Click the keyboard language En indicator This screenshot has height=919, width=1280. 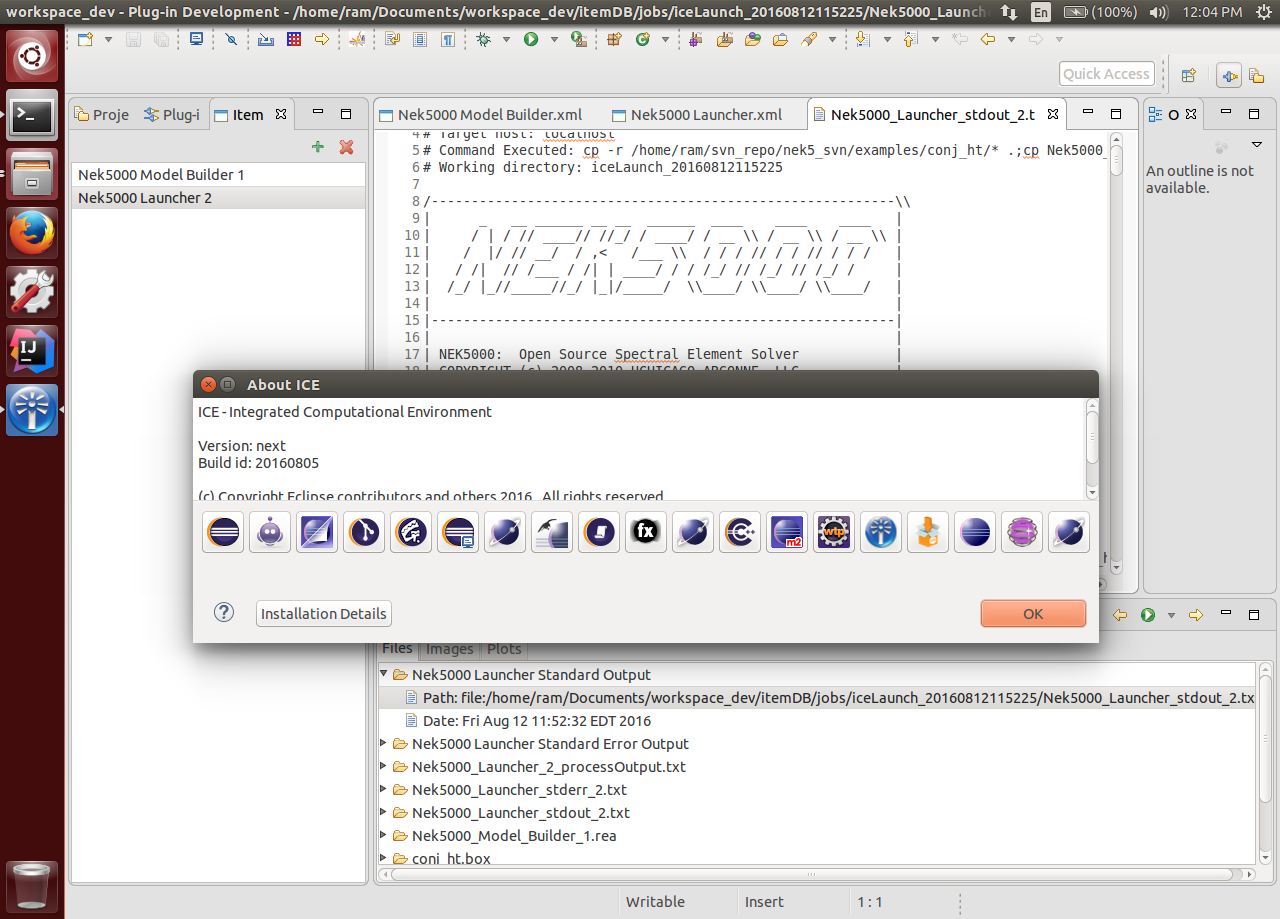1041,12
